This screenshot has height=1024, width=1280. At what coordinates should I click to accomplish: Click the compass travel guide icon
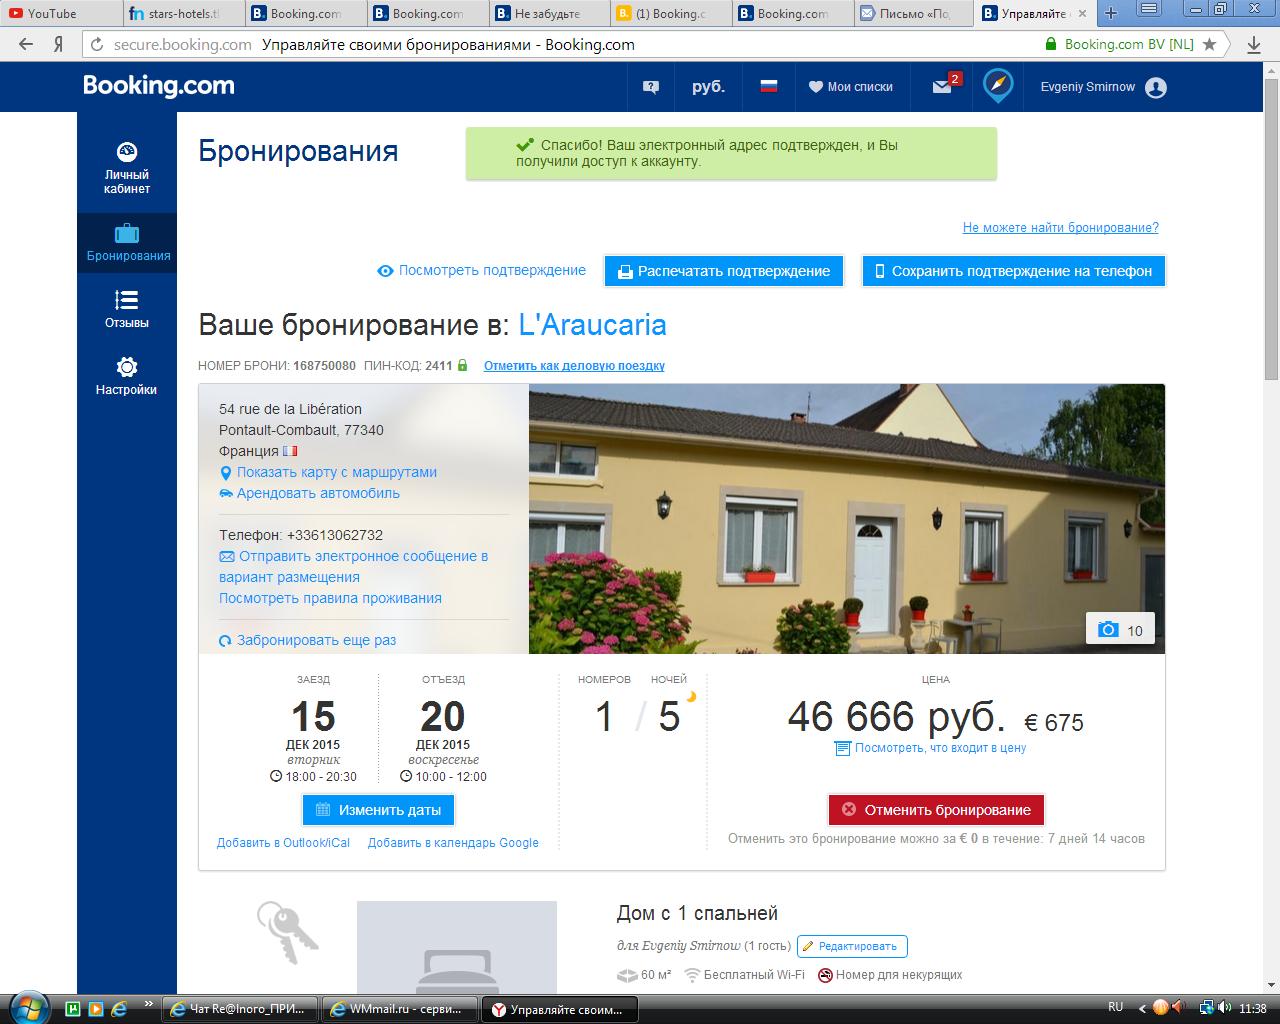click(x=997, y=86)
